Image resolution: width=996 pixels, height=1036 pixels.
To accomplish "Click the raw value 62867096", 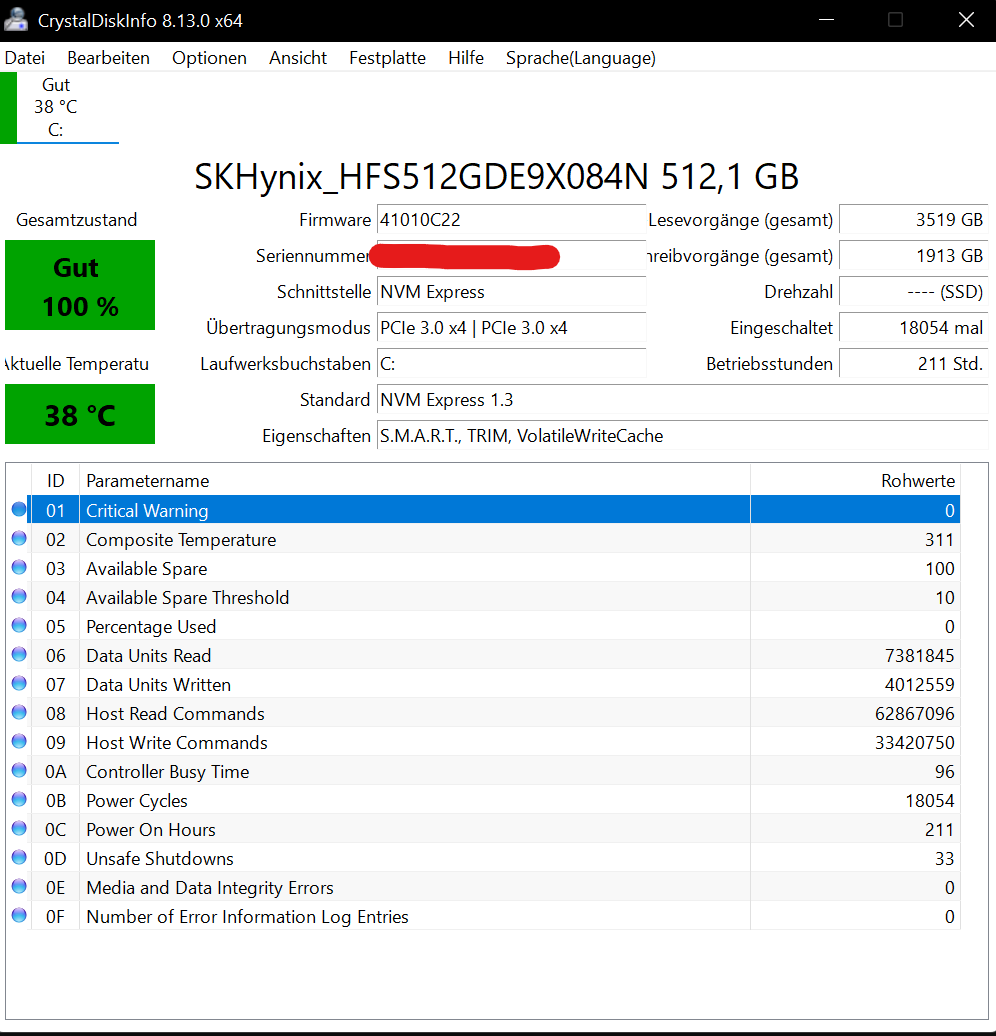I will [x=915, y=714].
